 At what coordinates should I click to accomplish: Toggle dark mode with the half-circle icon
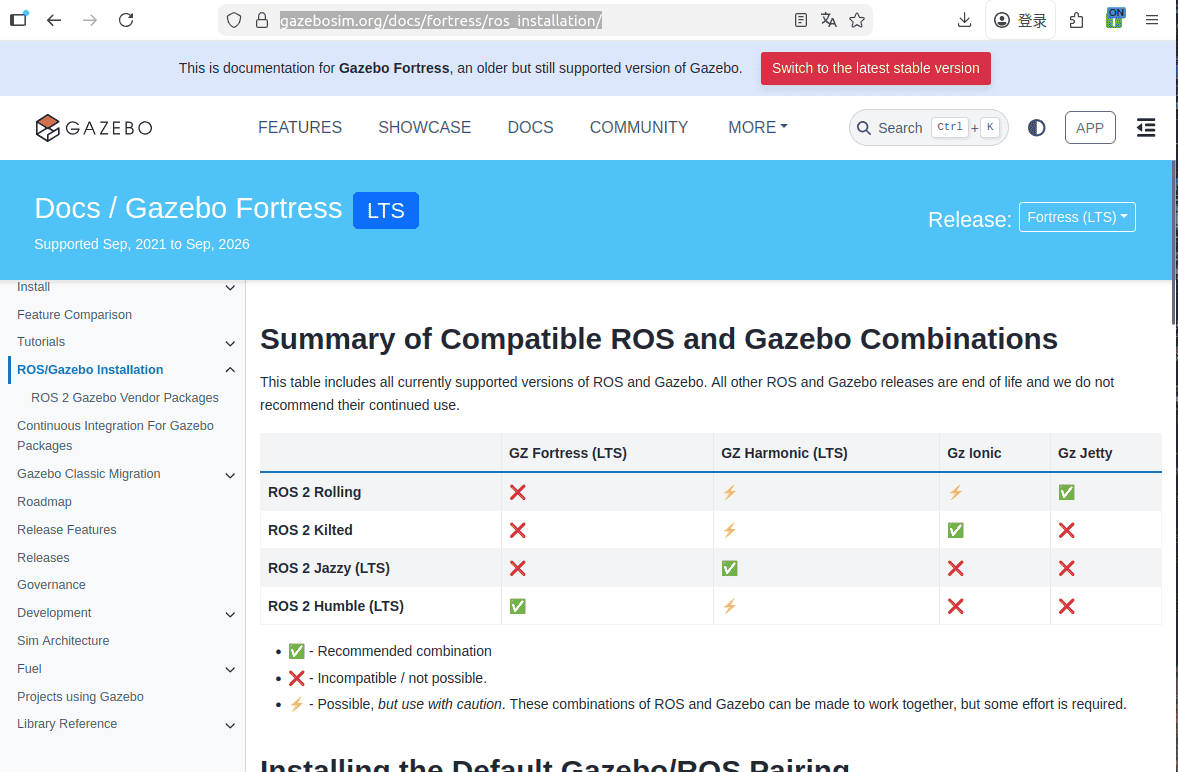(x=1036, y=127)
